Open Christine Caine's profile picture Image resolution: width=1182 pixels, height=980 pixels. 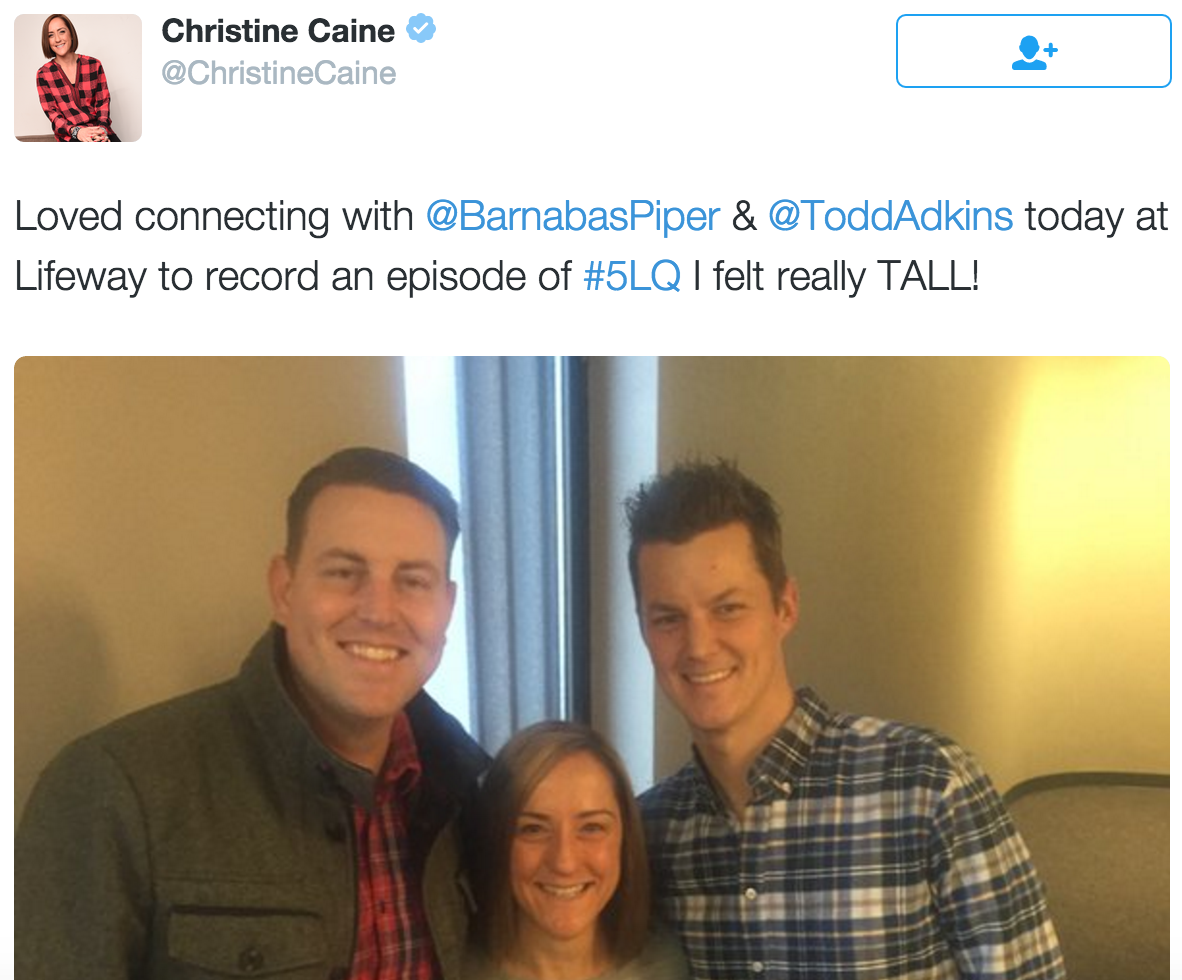click(x=78, y=78)
